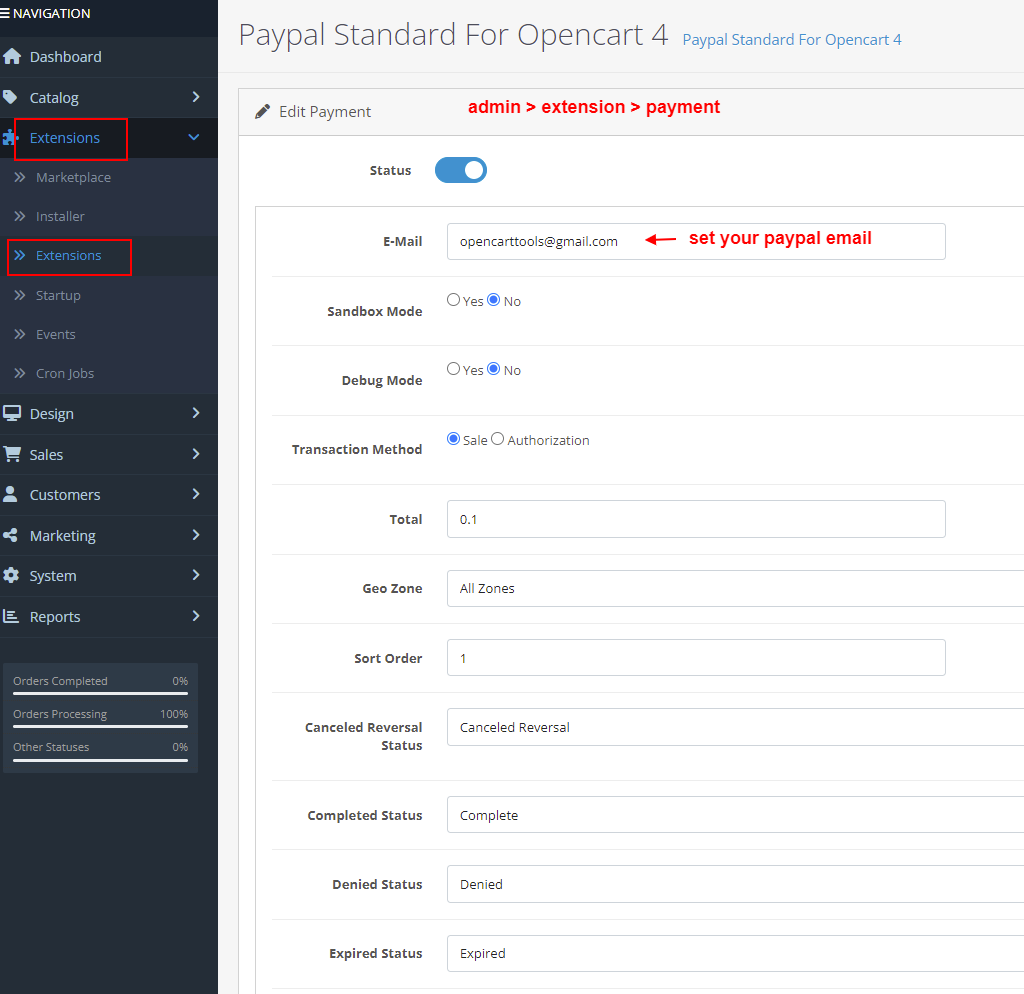Screen dimensions: 1024x994
Task: Expand the Catalog menu chevron
Action: (x=195, y=97)
